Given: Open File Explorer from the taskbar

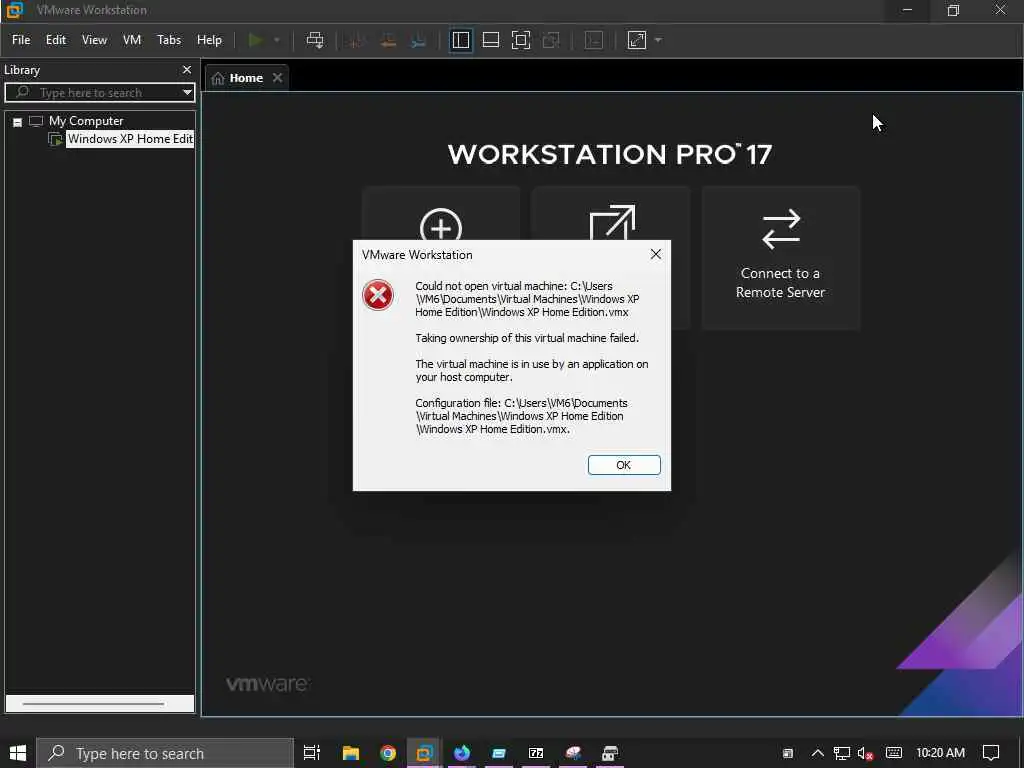Looking at the screenshot, I should click(x=351, y=753).
